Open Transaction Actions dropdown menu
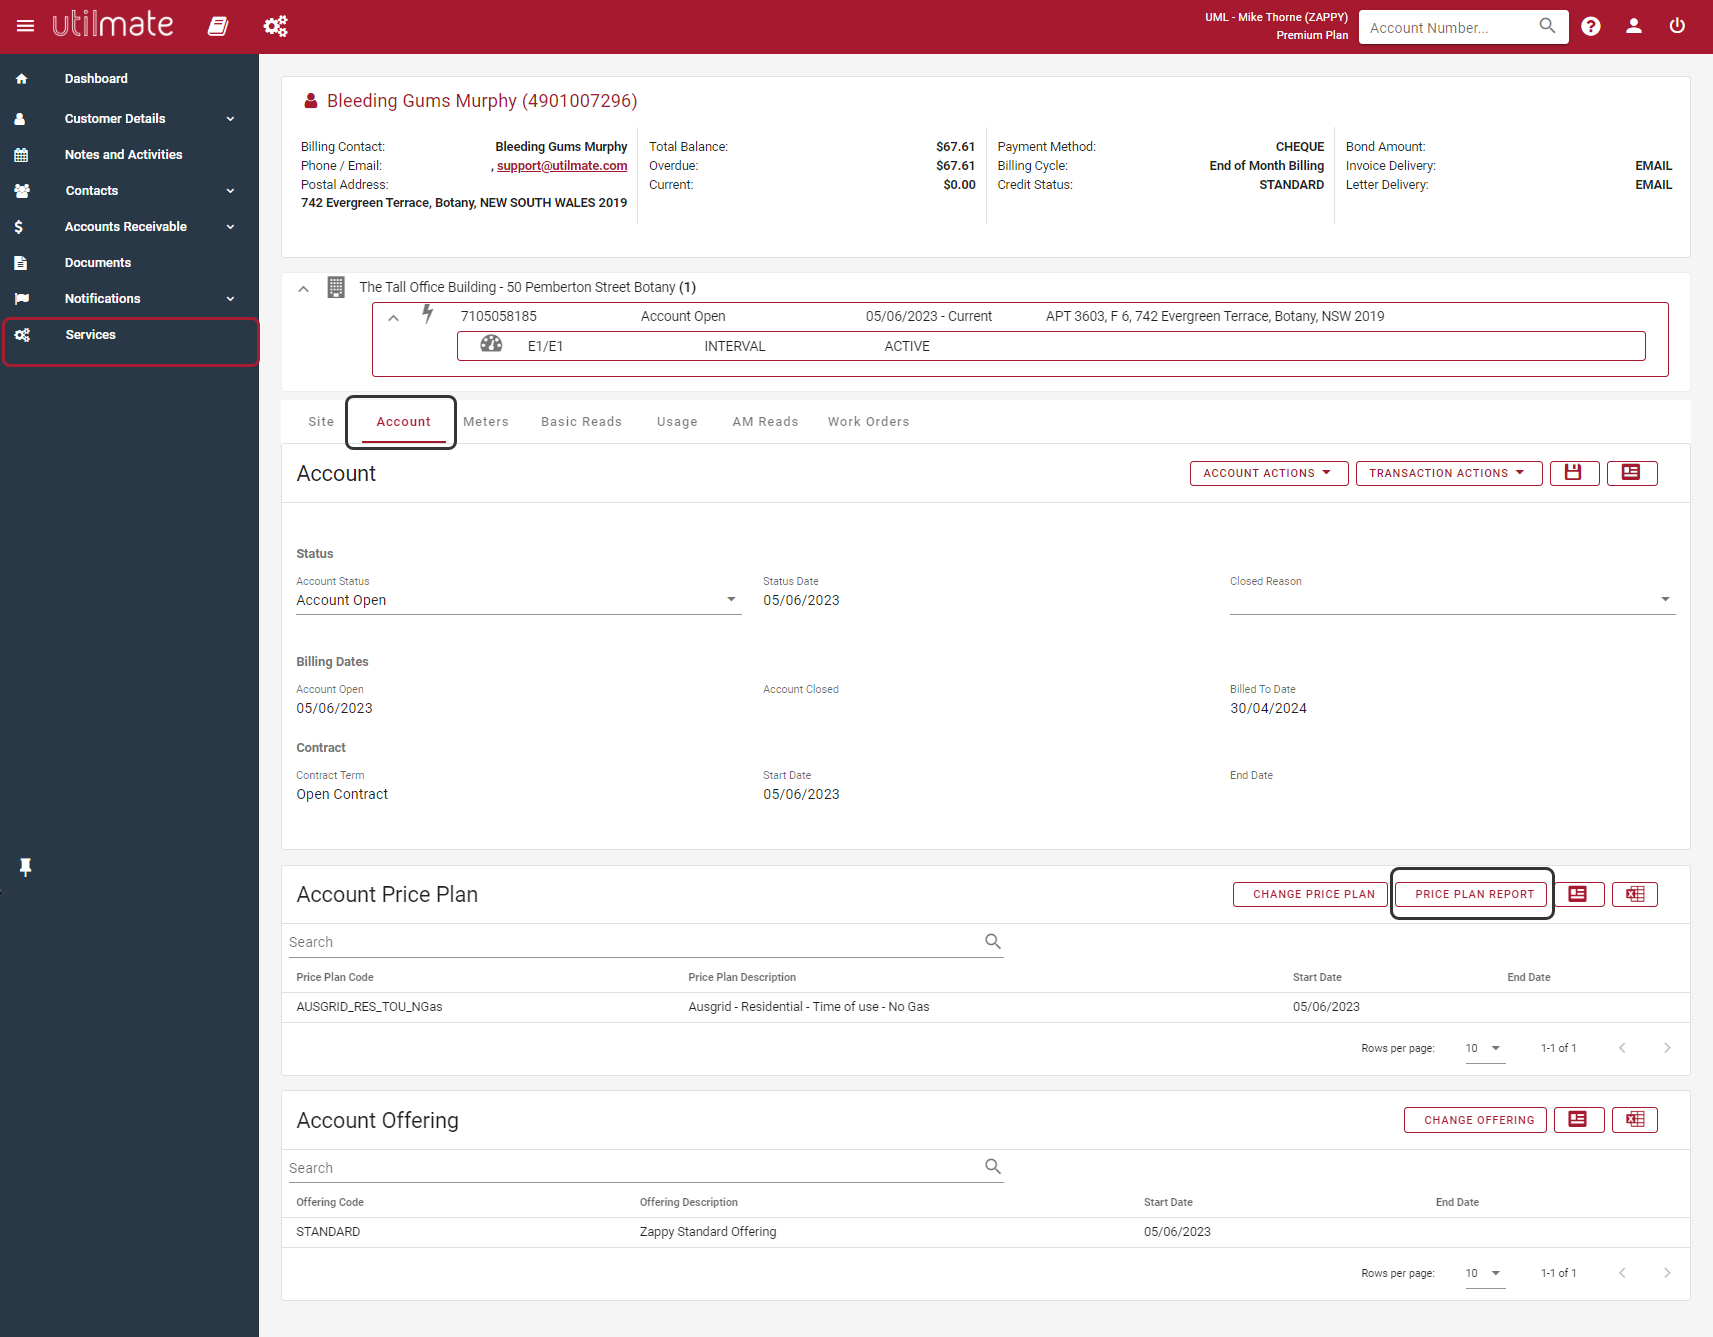1713x1337 pixels. coord(1449,473)
